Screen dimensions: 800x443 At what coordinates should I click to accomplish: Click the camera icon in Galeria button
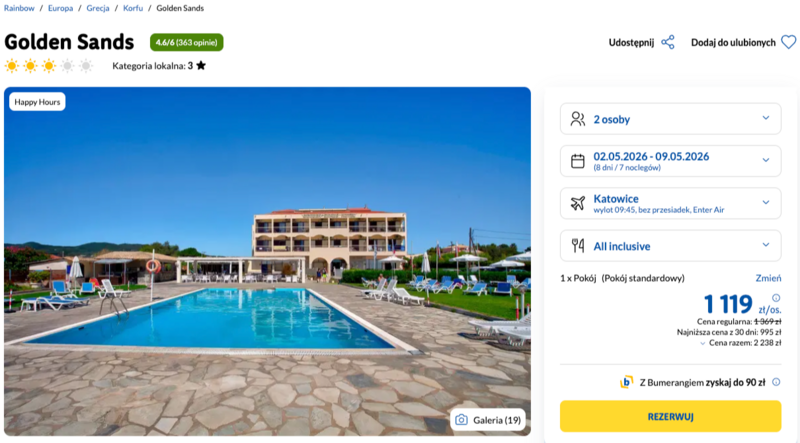(x=461, y=420)
